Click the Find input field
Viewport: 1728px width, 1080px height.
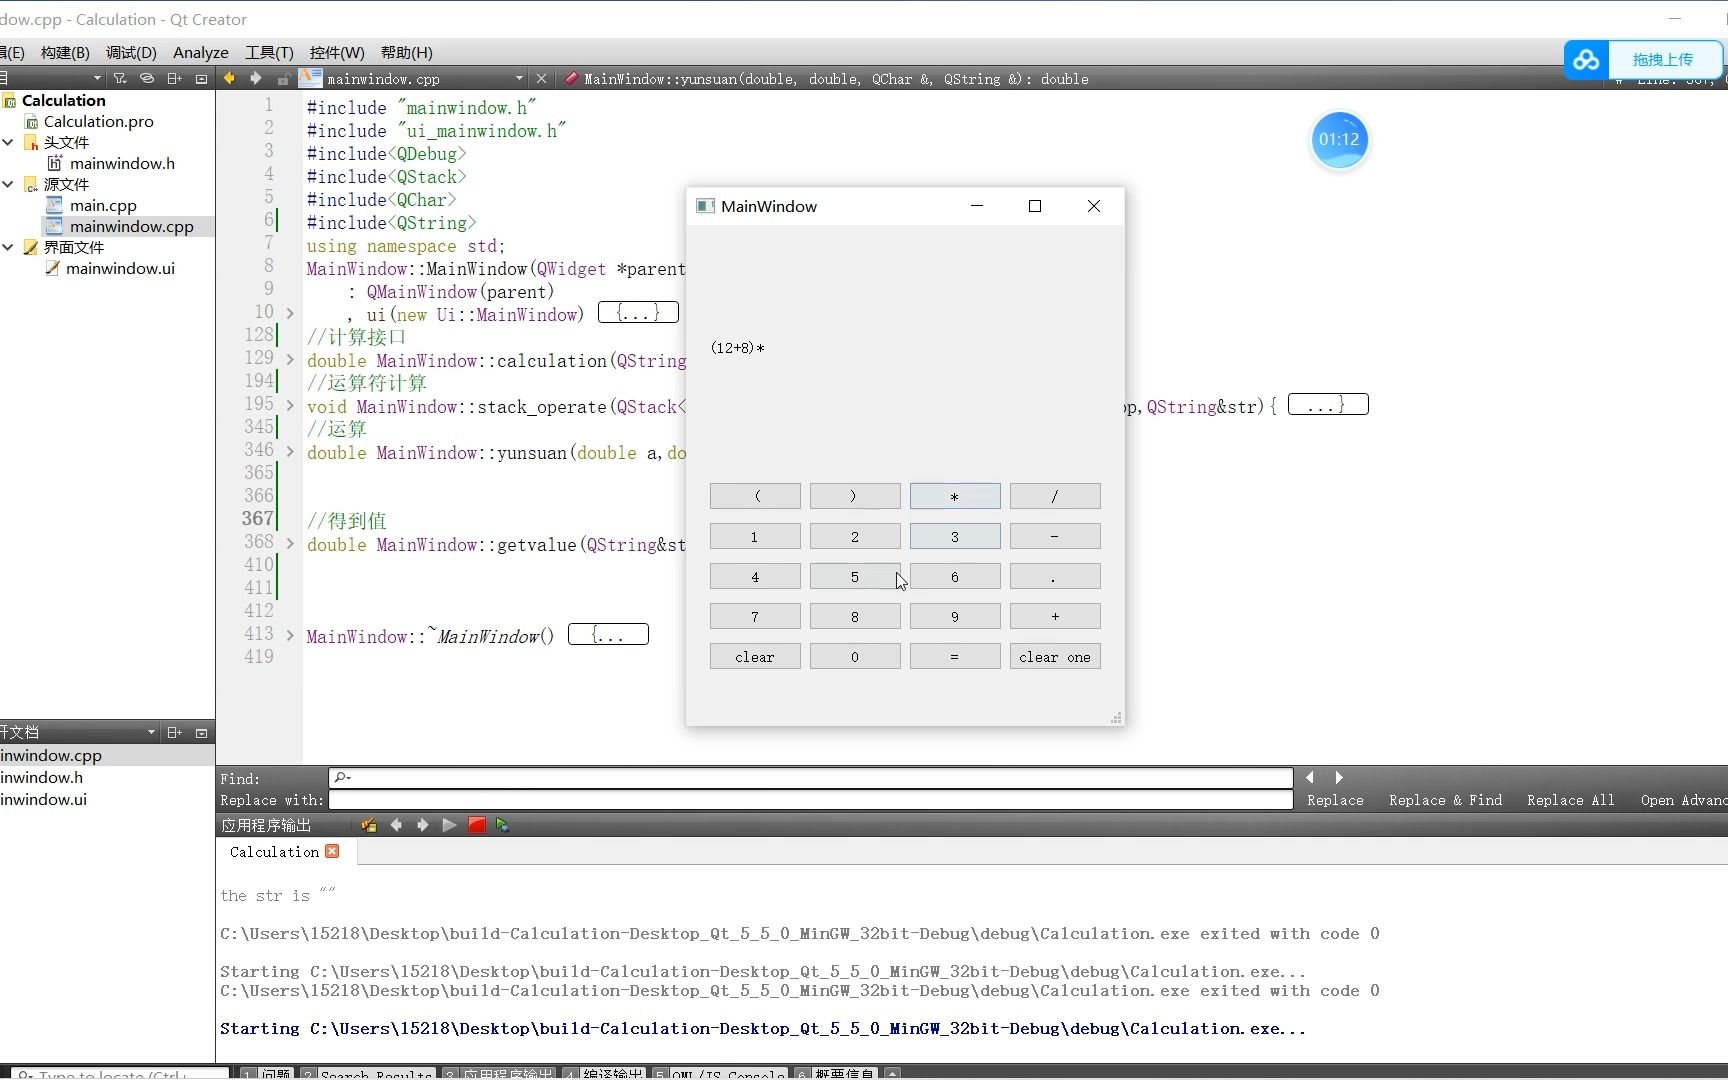pos(811,778)
